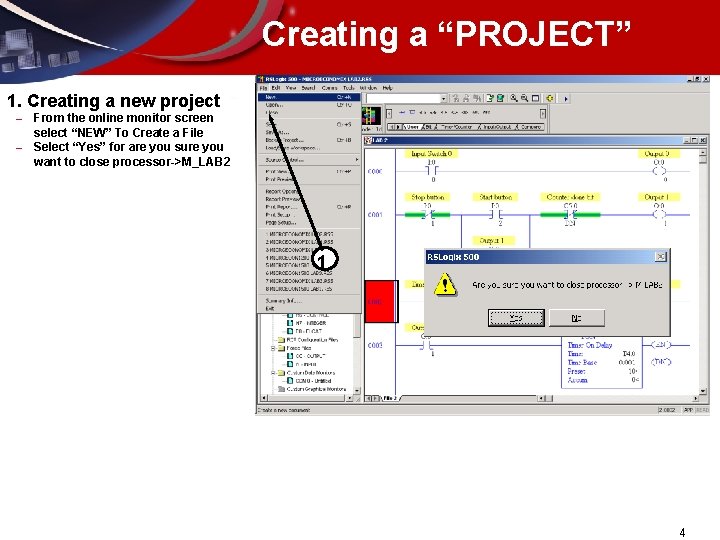
Task: Open recent file number 8 in File menu
Action: (309, 289)
